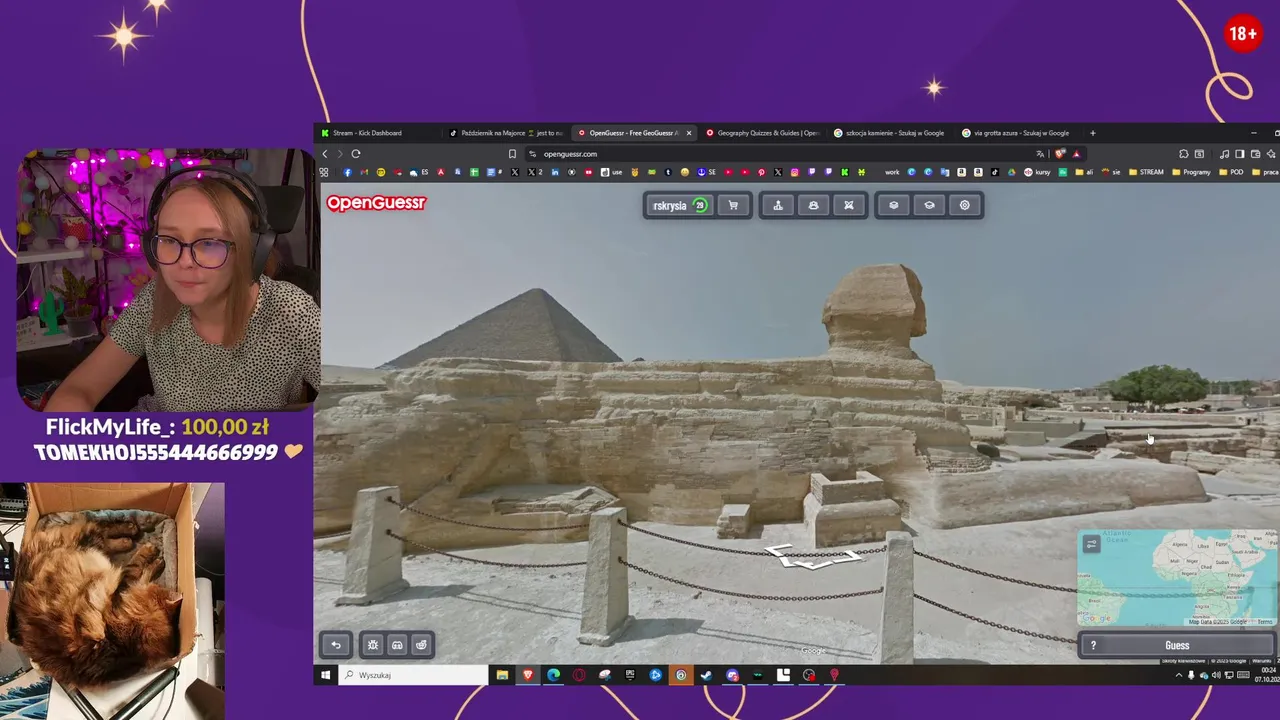Click the question mark hint button
Viewport: 1280px width, 720px height.
[1093, 645]
